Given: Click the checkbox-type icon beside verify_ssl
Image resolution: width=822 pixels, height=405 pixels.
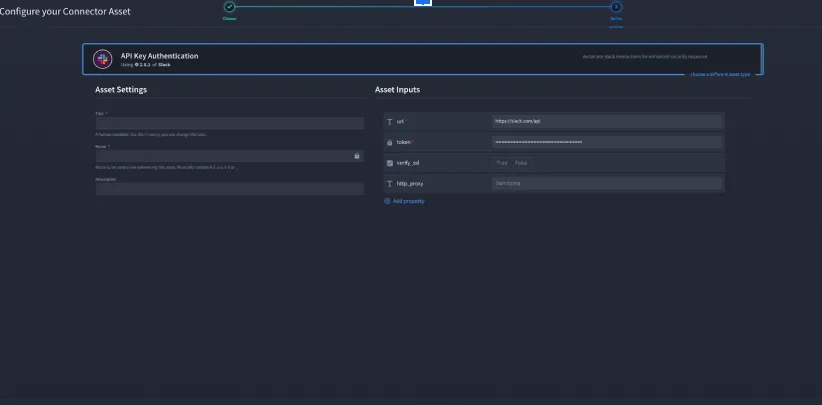Looking at the screenshot, I should (x=390, y=163).
